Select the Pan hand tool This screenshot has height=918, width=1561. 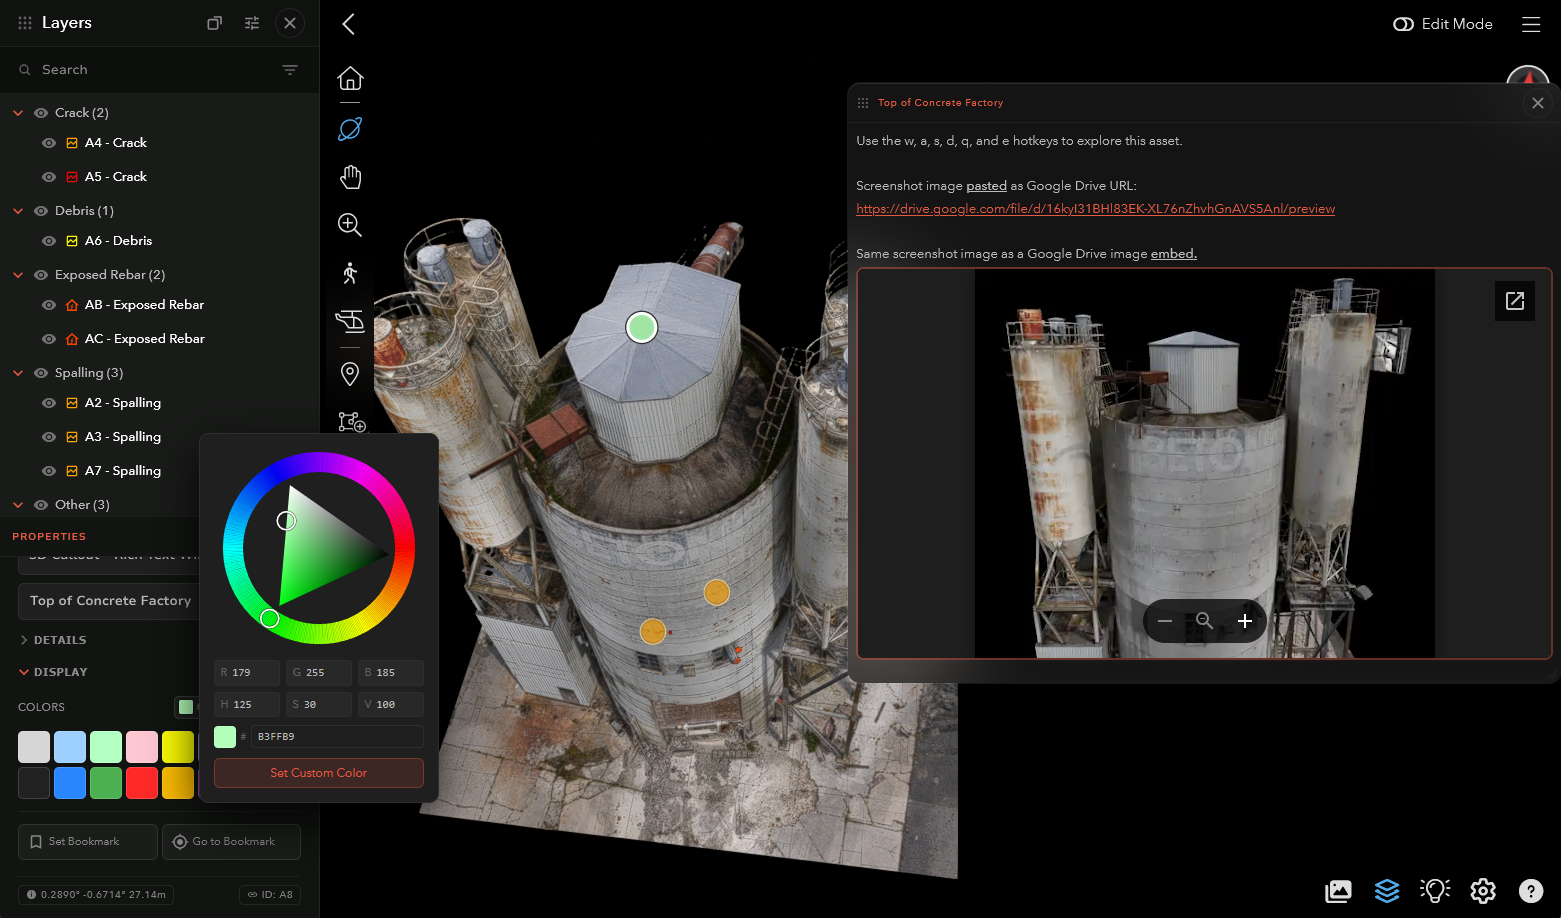350,177
